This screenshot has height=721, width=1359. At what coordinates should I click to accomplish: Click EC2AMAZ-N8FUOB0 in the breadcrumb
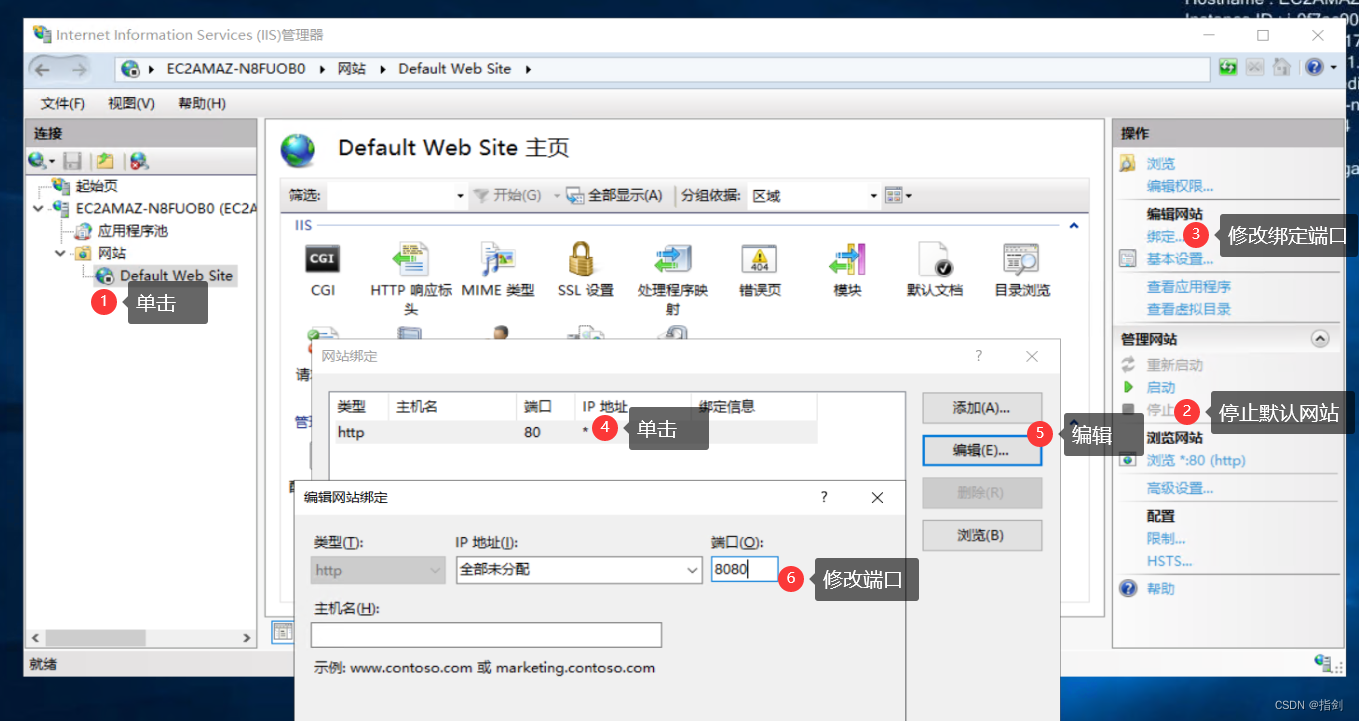pyautogui.click(x=234, y=69)
